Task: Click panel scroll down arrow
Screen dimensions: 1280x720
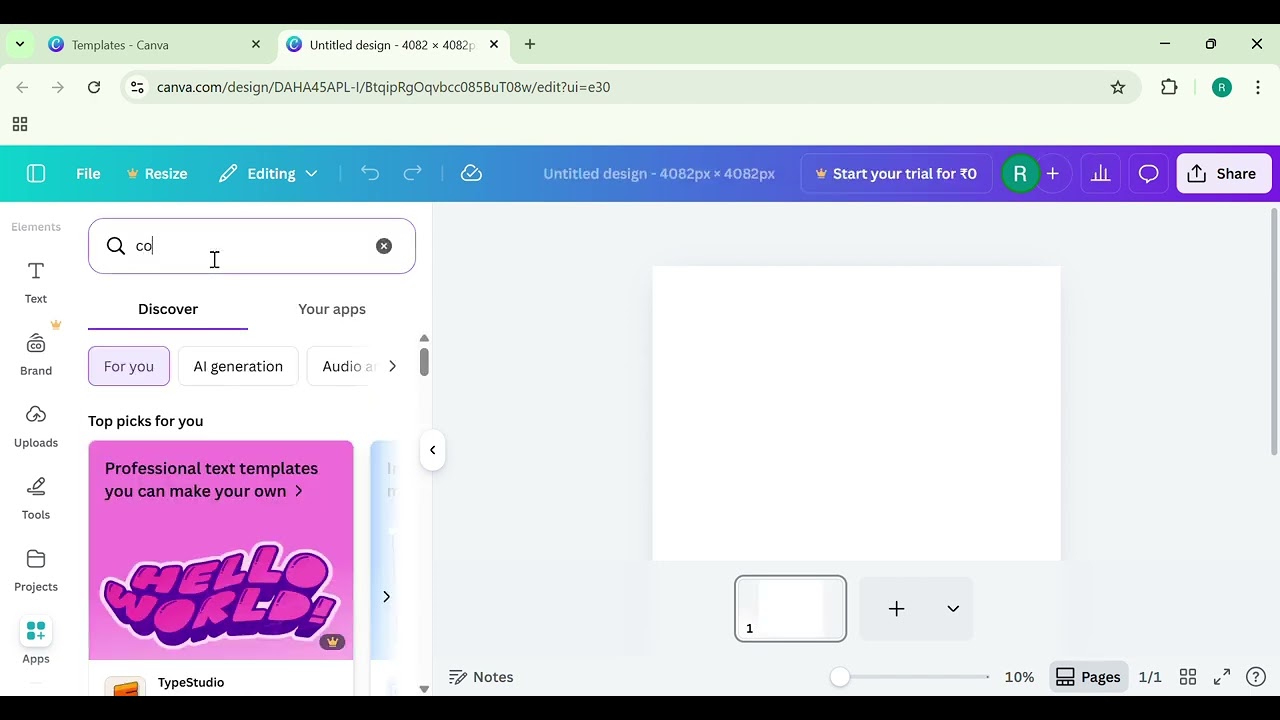Action: tap(424, 689)
